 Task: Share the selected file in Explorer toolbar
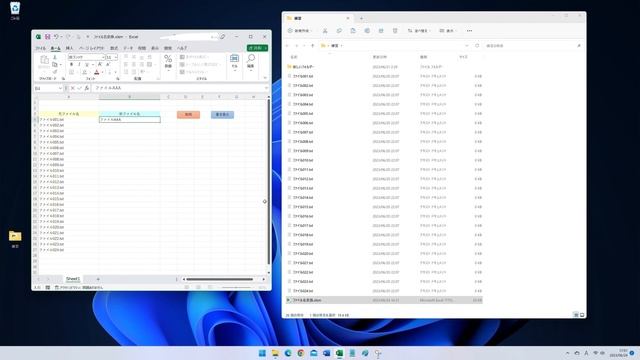[x=381, y=31]
